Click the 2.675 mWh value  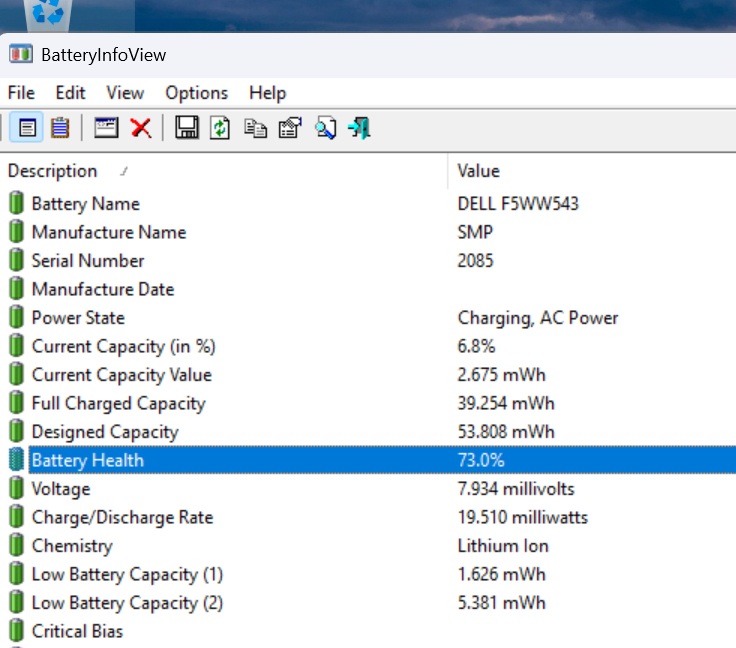coord(501,374)
